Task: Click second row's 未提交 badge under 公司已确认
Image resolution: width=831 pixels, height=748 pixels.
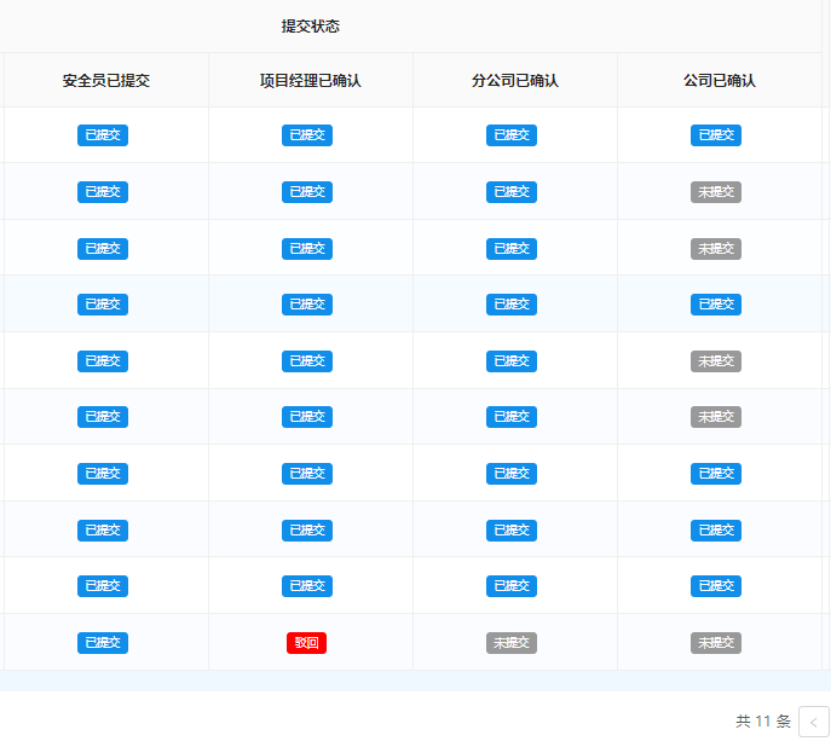Action: tap(715, 192)
